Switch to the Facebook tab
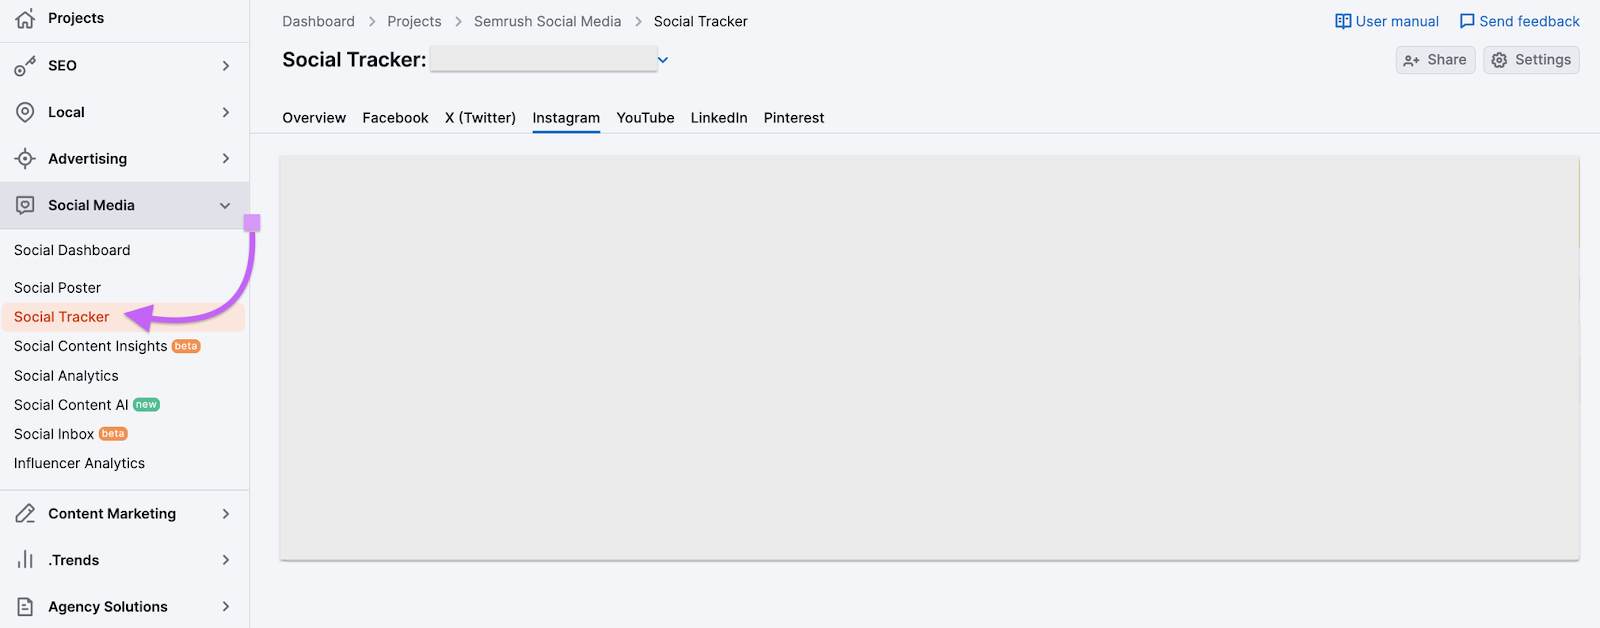Image resolution: width=1600 pixels, height=628 pixels. click(395, 118)
